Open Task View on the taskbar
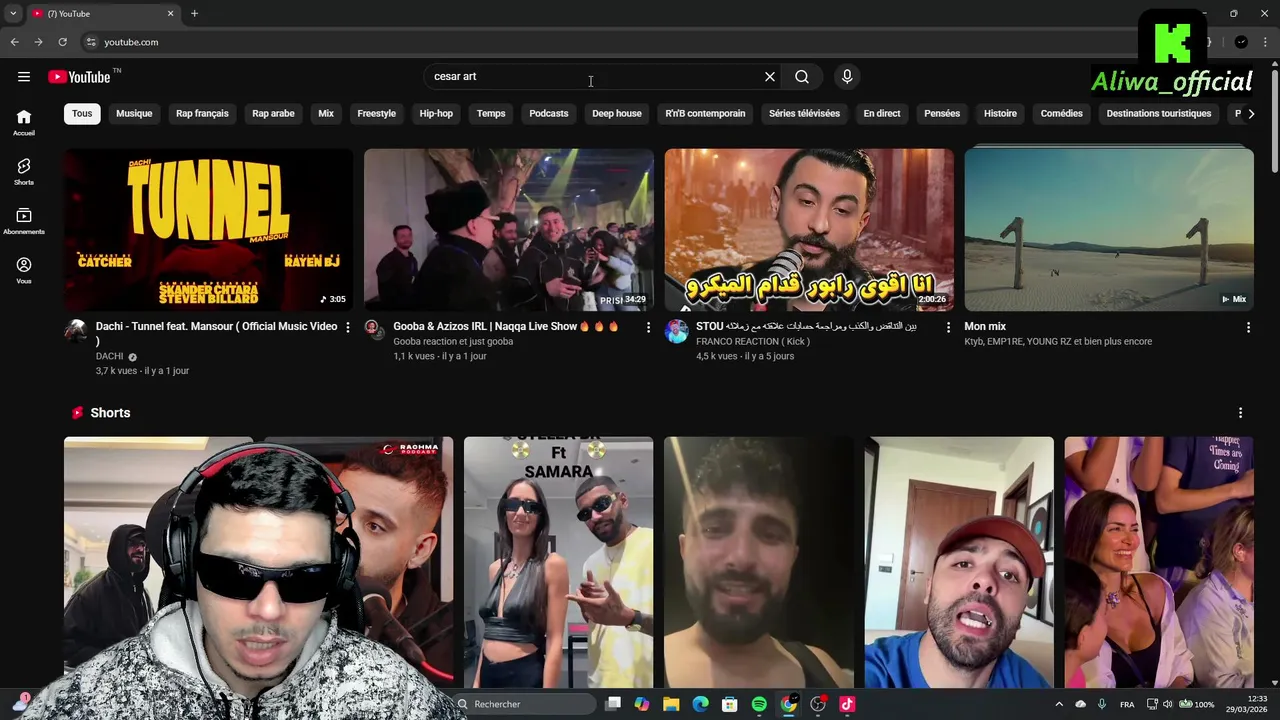Screen dimensions: 1280x720 pos(613,704)
